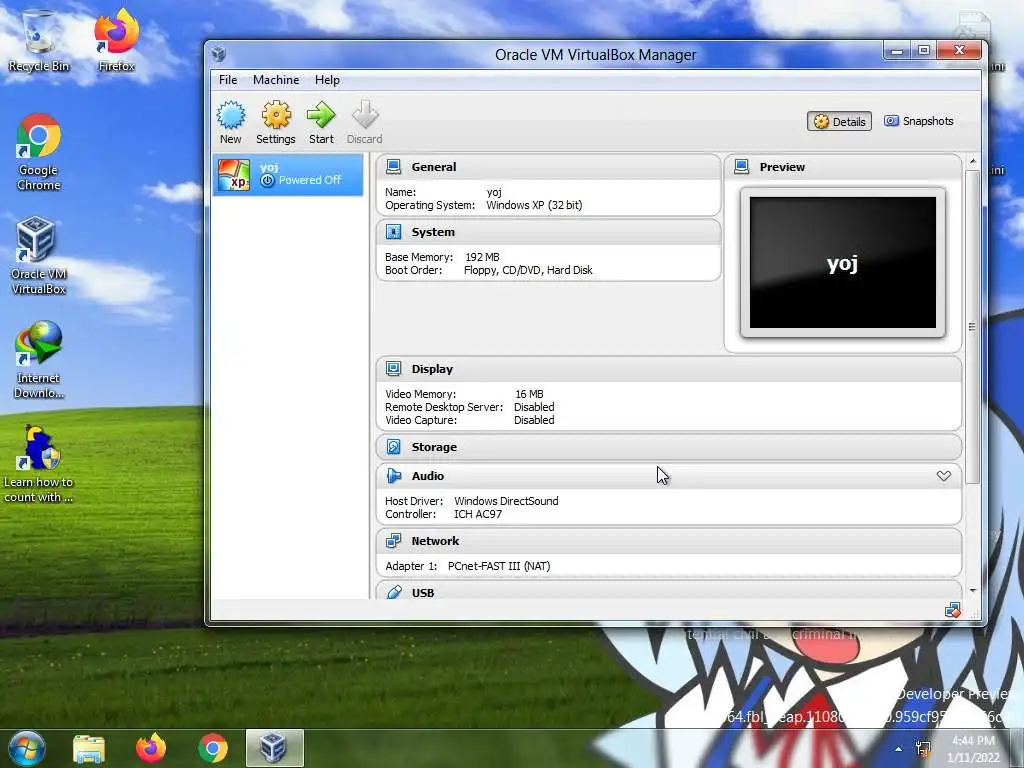Select the Google Chrome desktop shortcut

[39, 152]
